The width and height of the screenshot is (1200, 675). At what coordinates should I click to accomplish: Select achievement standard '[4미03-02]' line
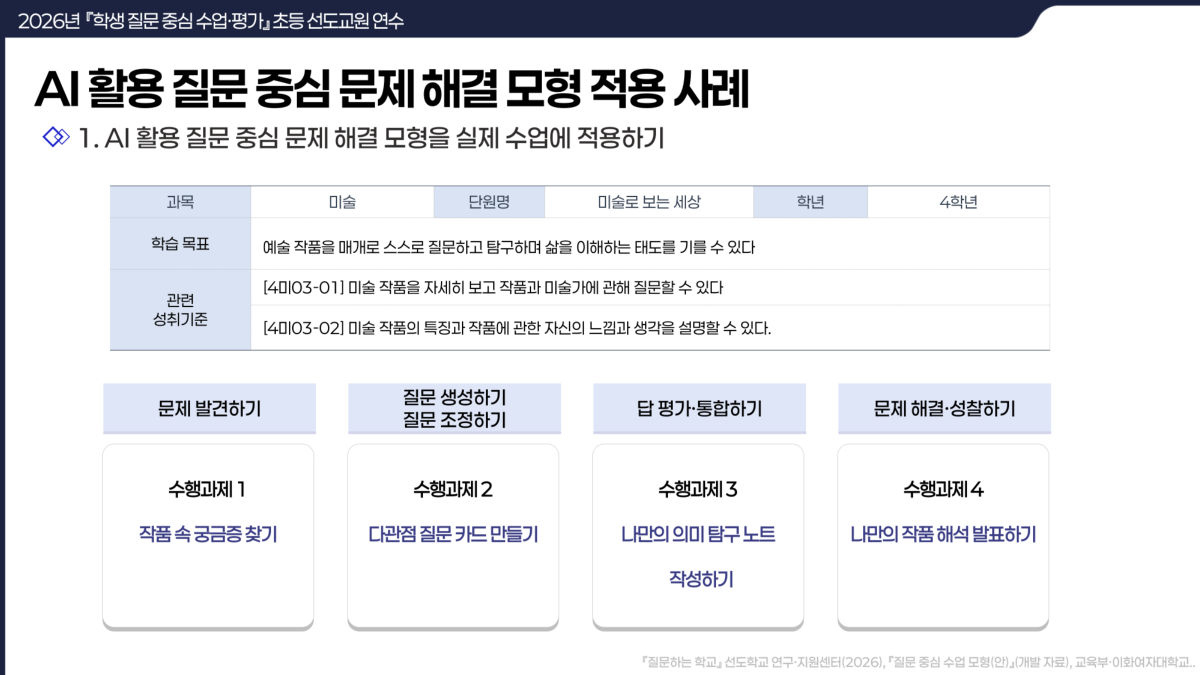(517, 328)
